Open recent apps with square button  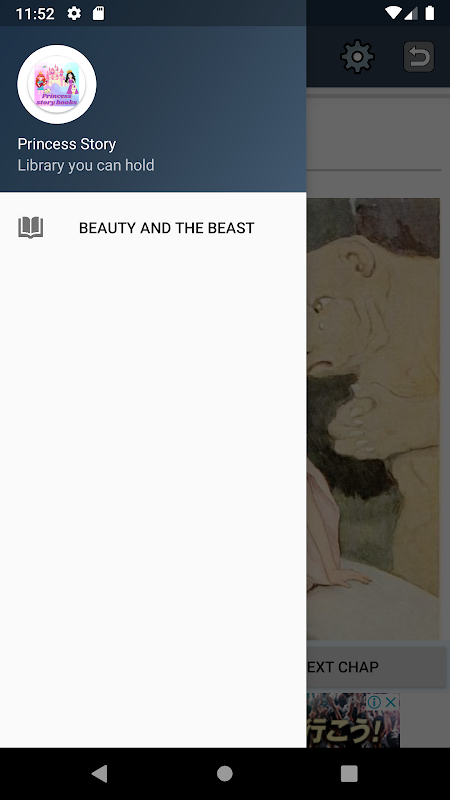(349, 774)
